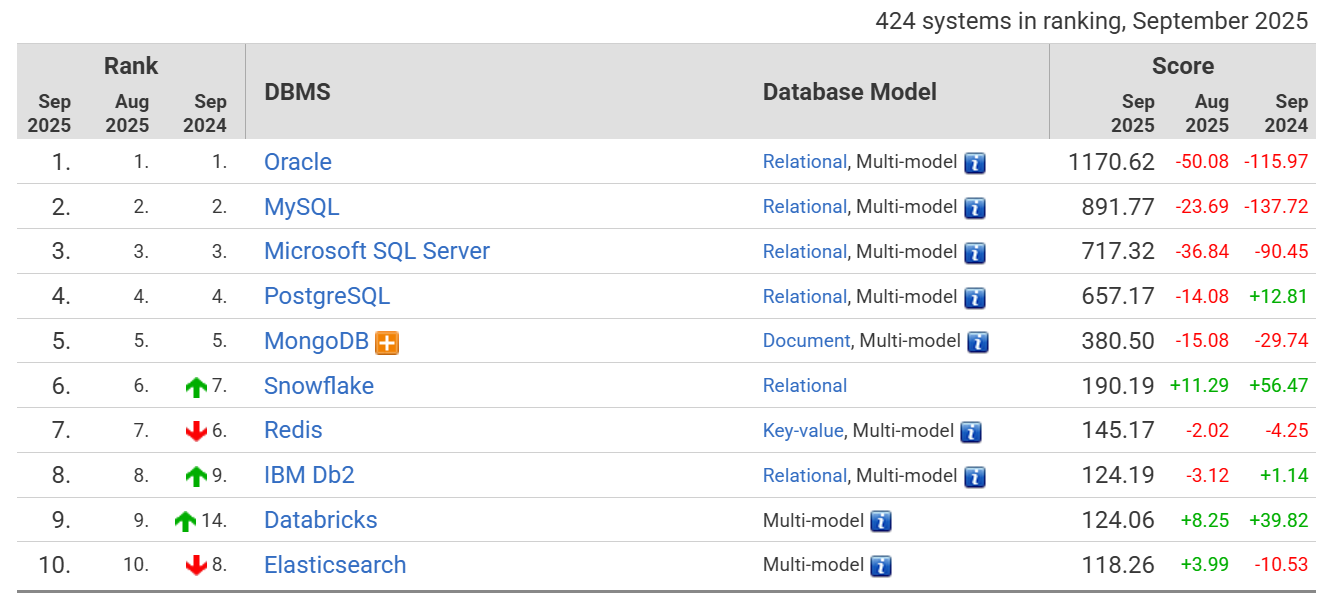Open the Databricks DBMS link
Screen dimensions: 1335x601
pyautogui.click(x=321, y=520)
